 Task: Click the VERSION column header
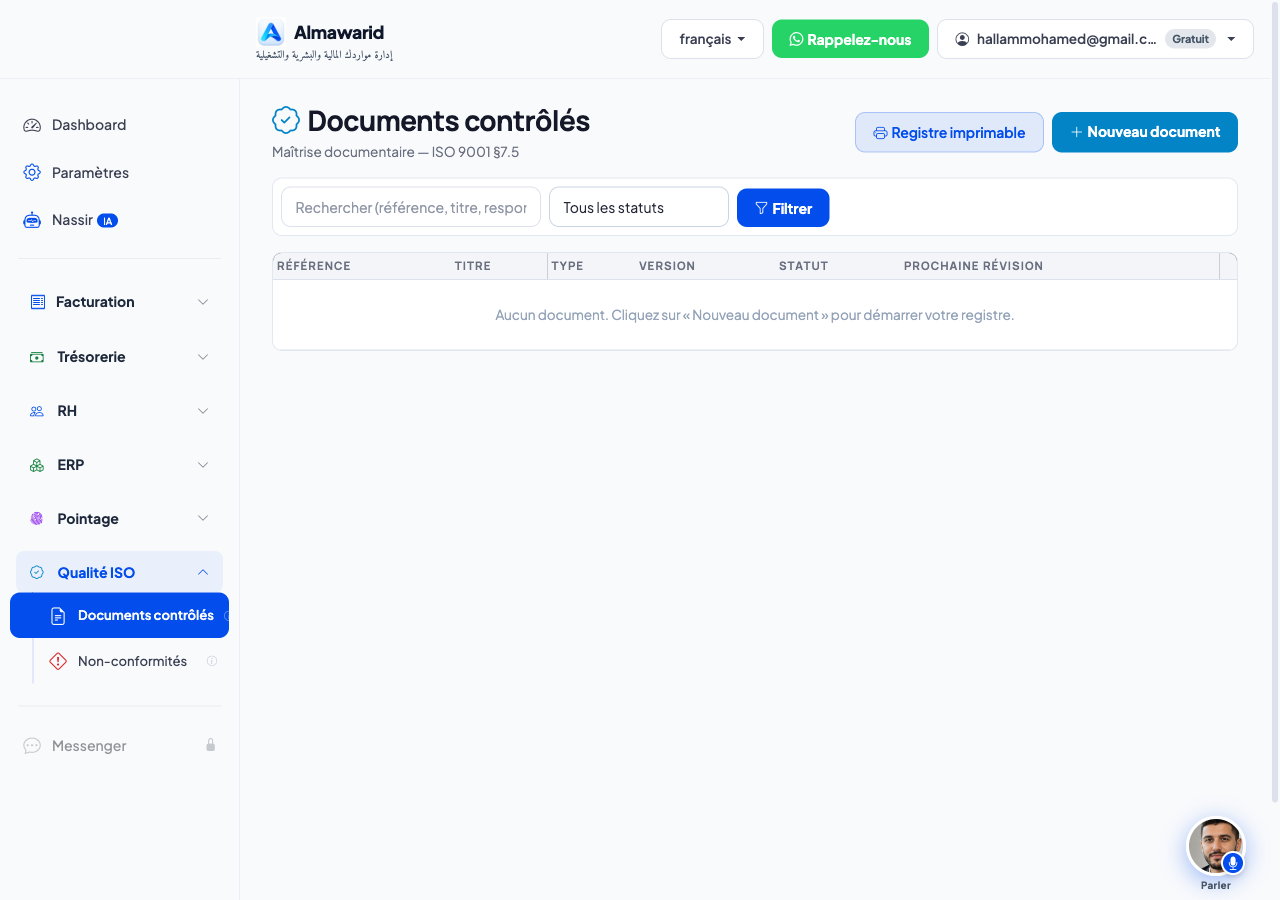point(667,266)
